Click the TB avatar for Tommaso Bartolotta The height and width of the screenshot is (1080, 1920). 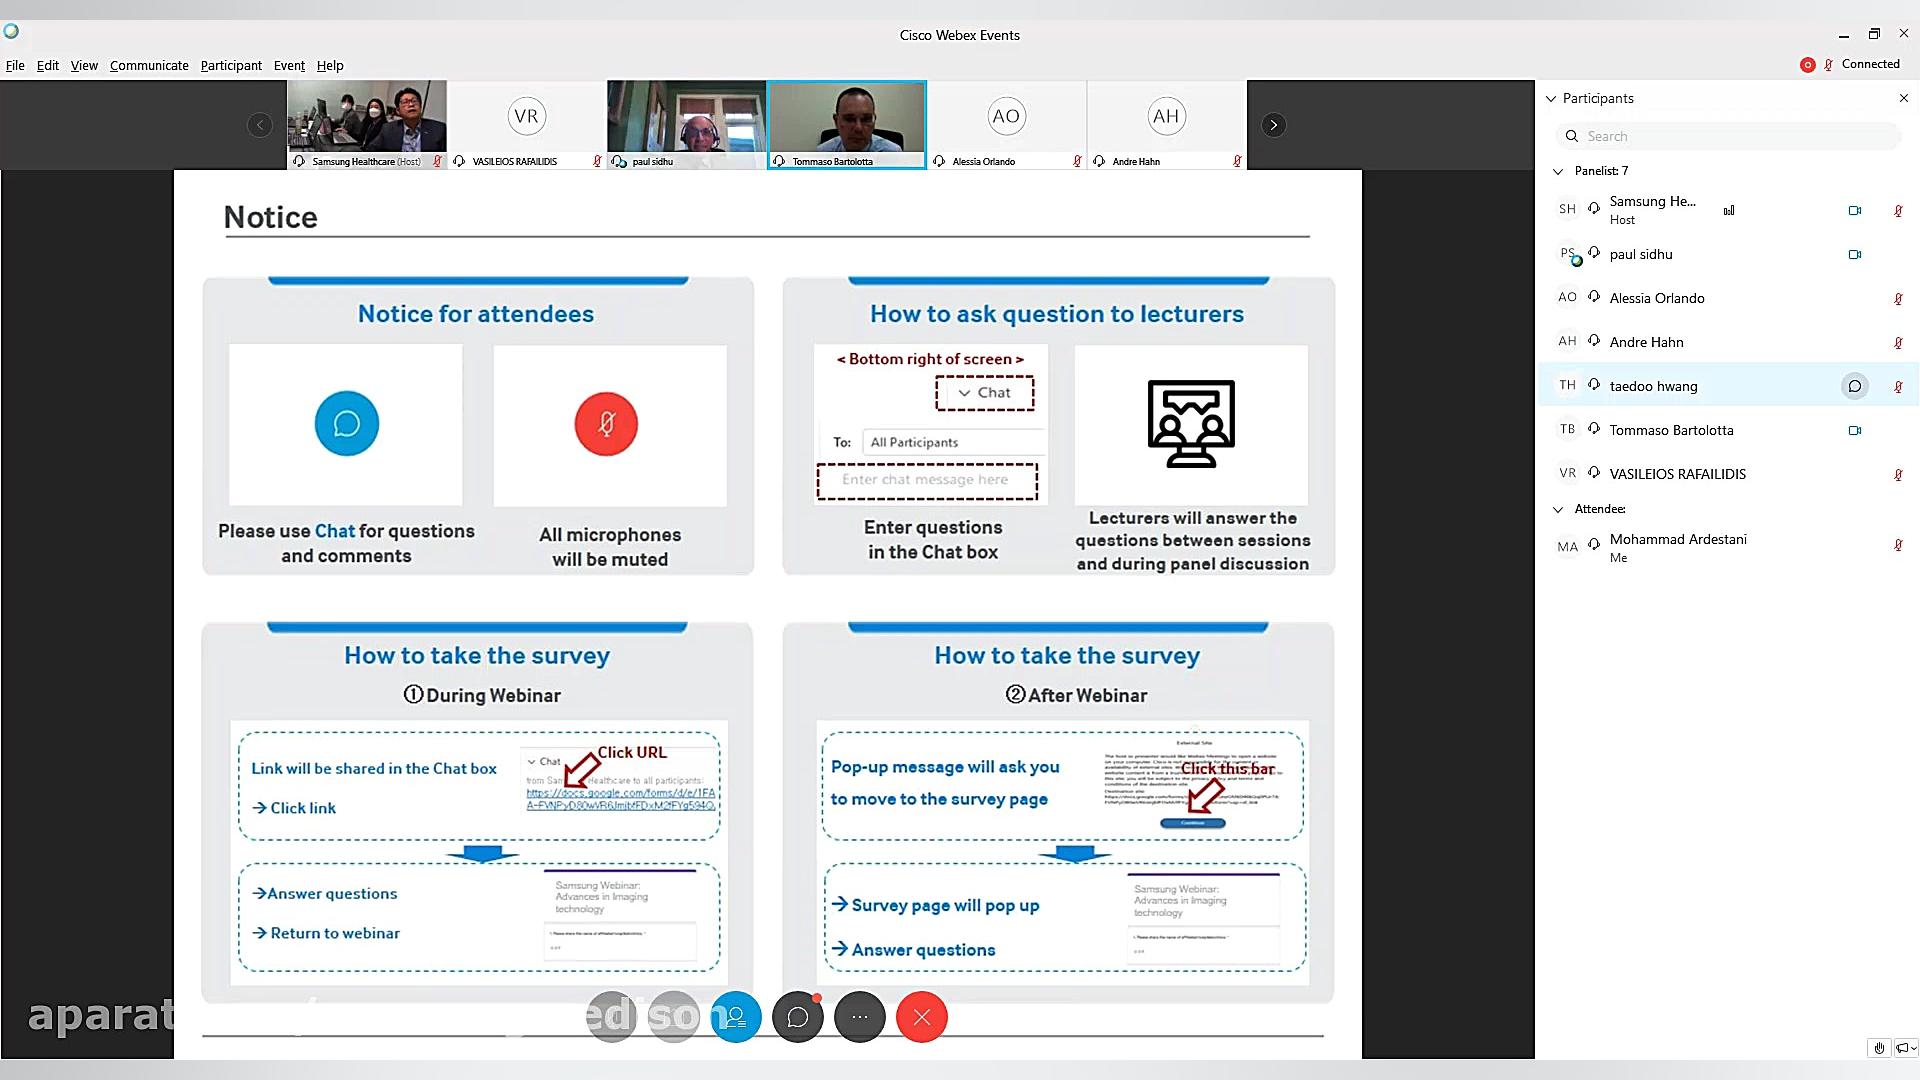coord(1567,430)
